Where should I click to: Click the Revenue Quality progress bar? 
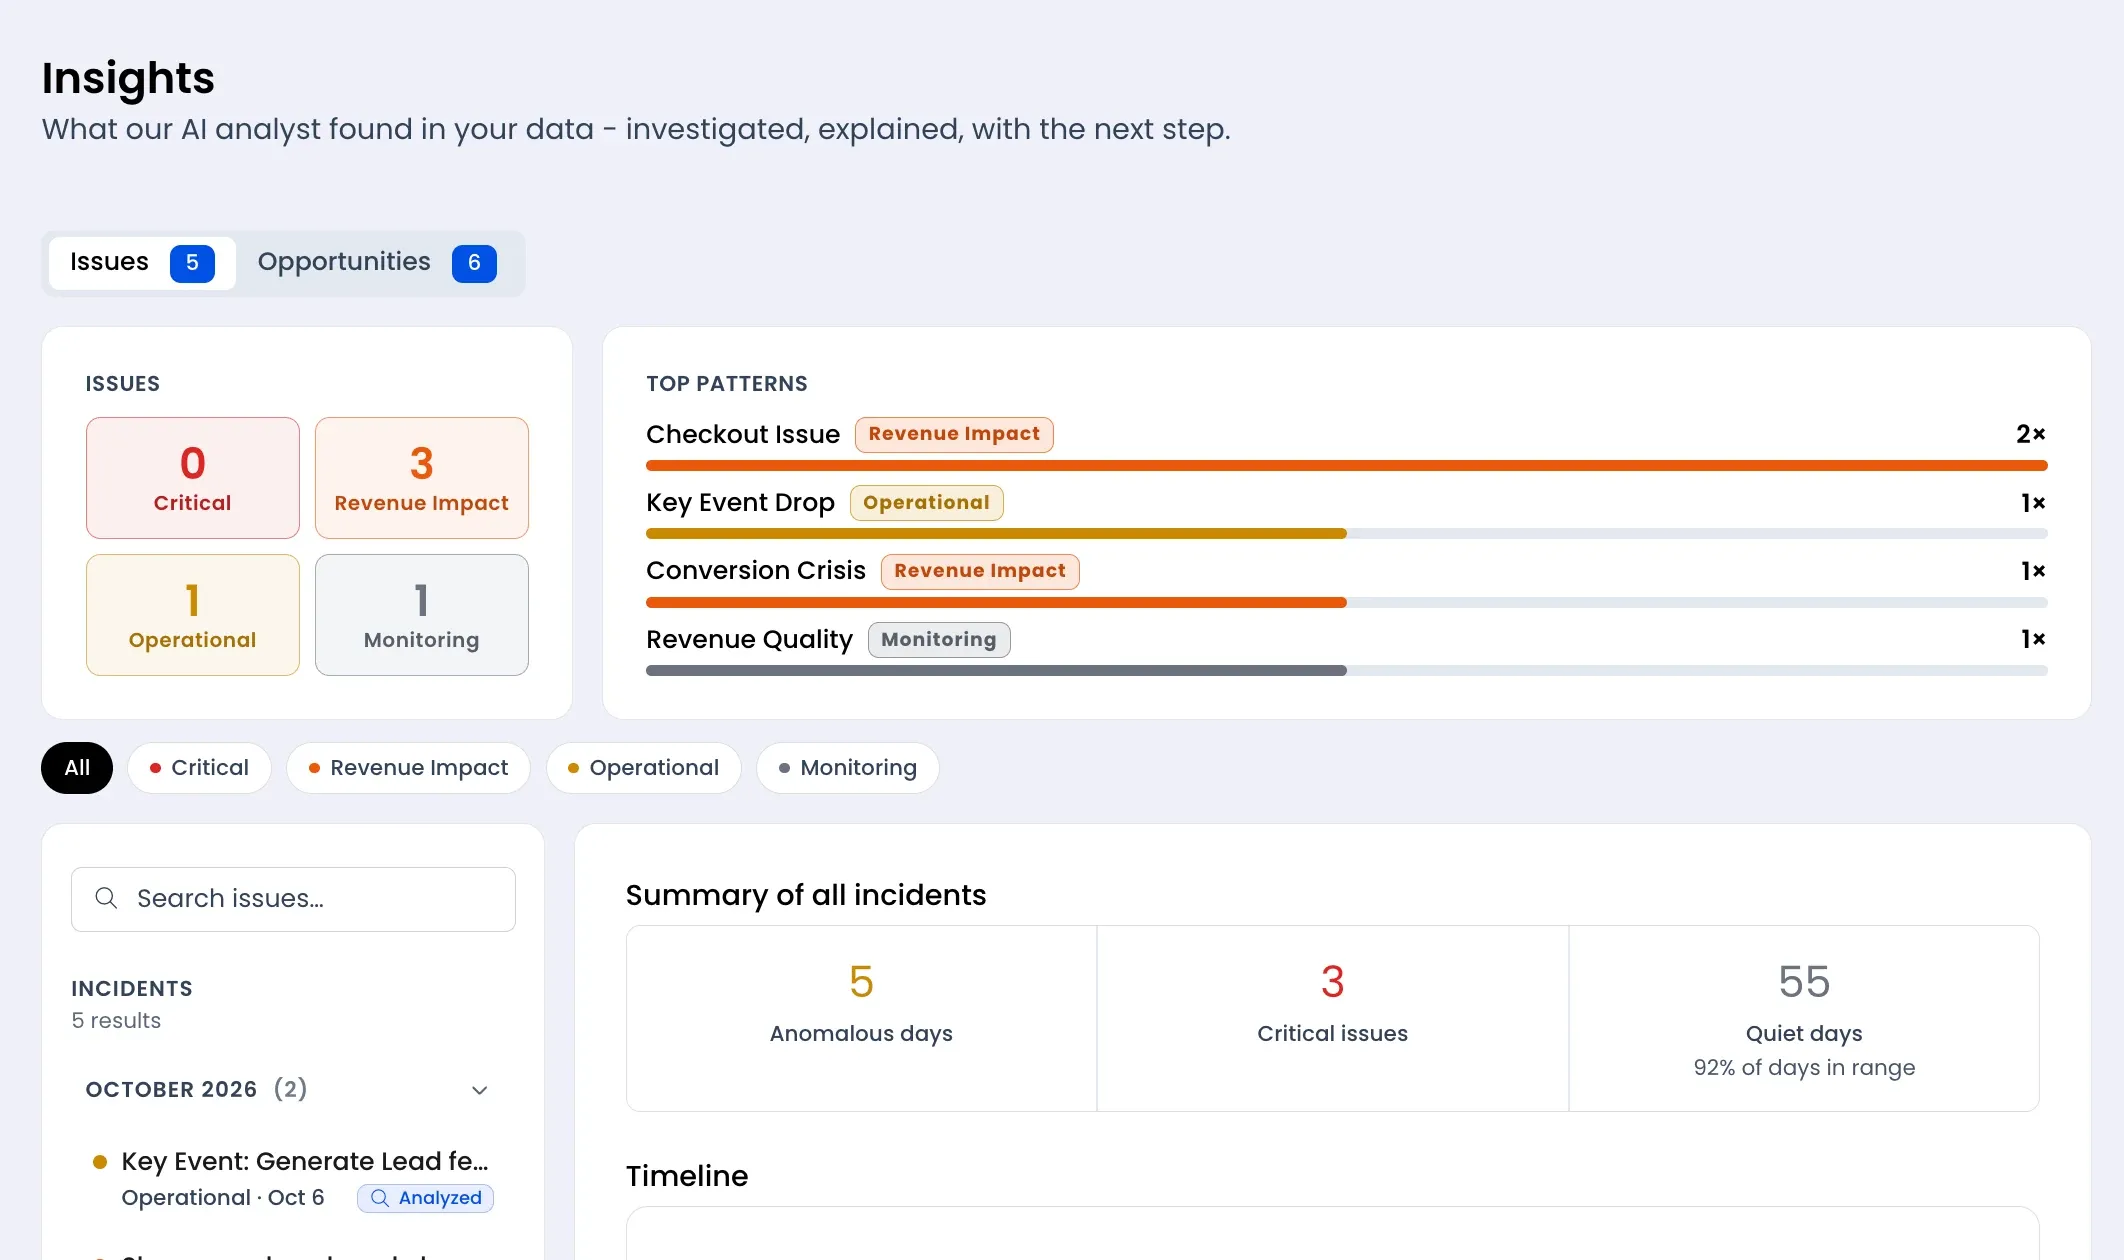coord(1346,671)
